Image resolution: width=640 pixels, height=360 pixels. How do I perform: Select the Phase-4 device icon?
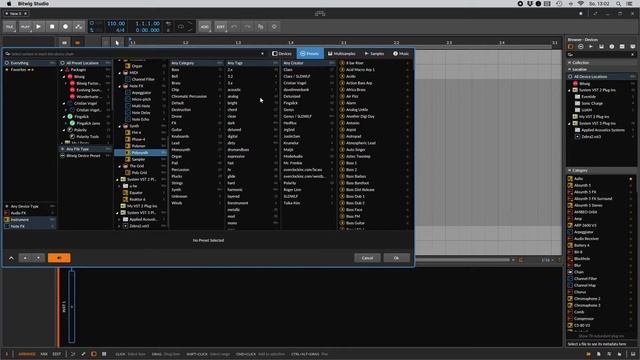click(128, 139)
